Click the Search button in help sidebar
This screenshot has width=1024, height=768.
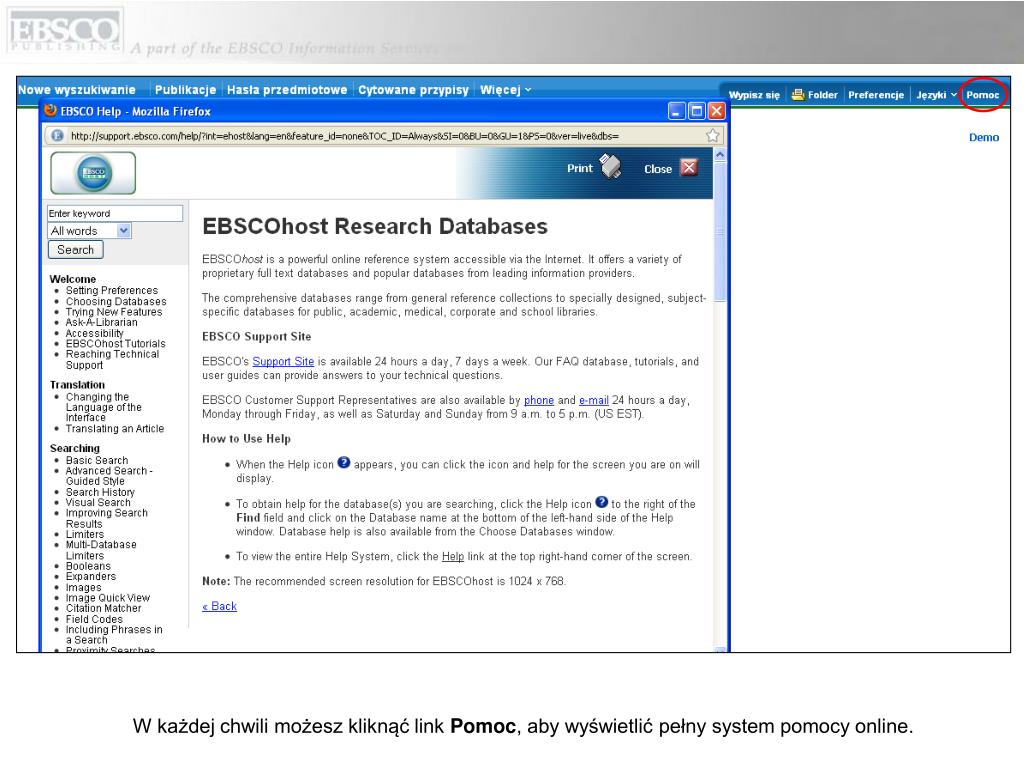click(x=76, y=249)
